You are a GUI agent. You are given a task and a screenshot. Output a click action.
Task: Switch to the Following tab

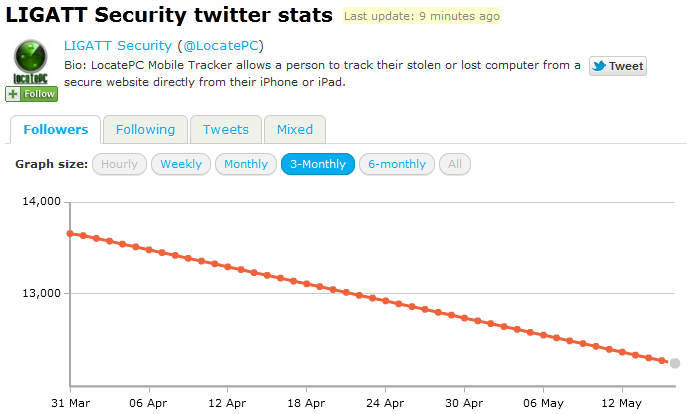tap(145, 129)
